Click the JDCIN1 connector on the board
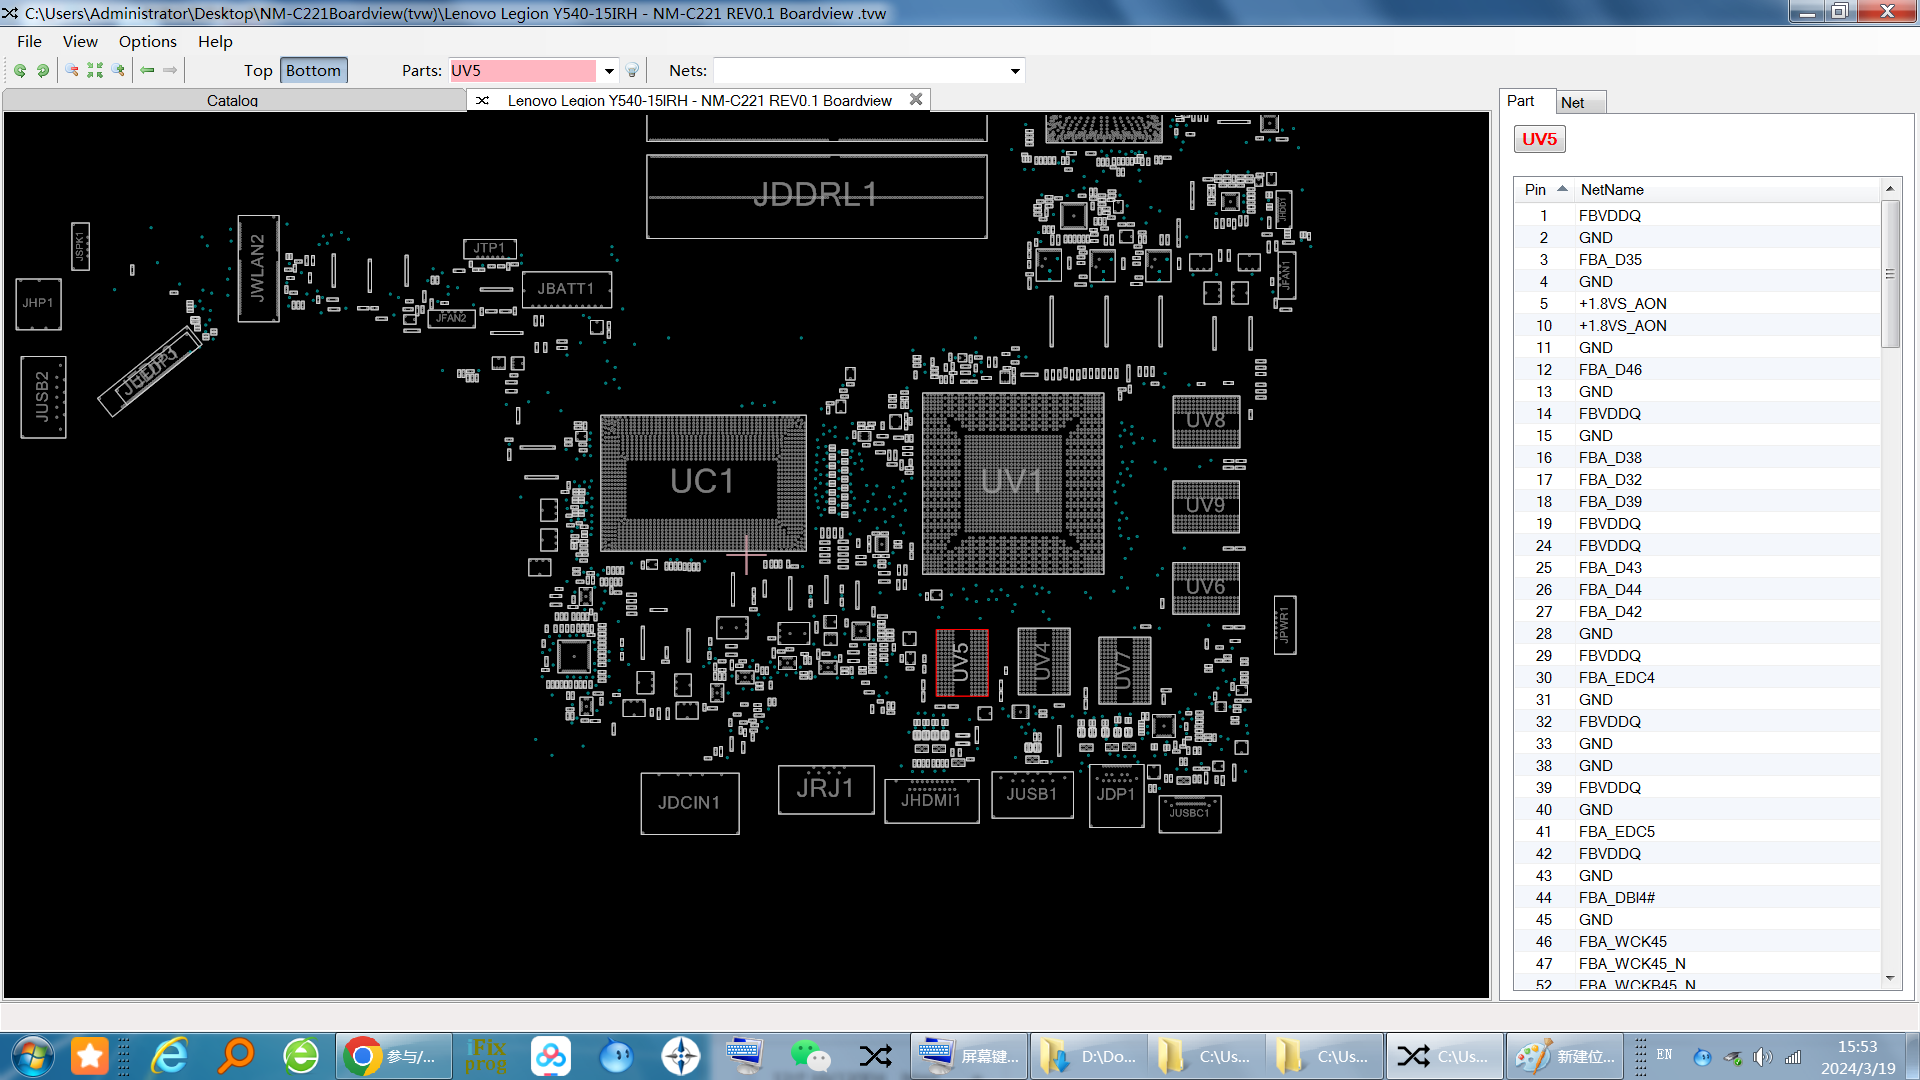1920x1080 pixels. click(x=689, y=803)
